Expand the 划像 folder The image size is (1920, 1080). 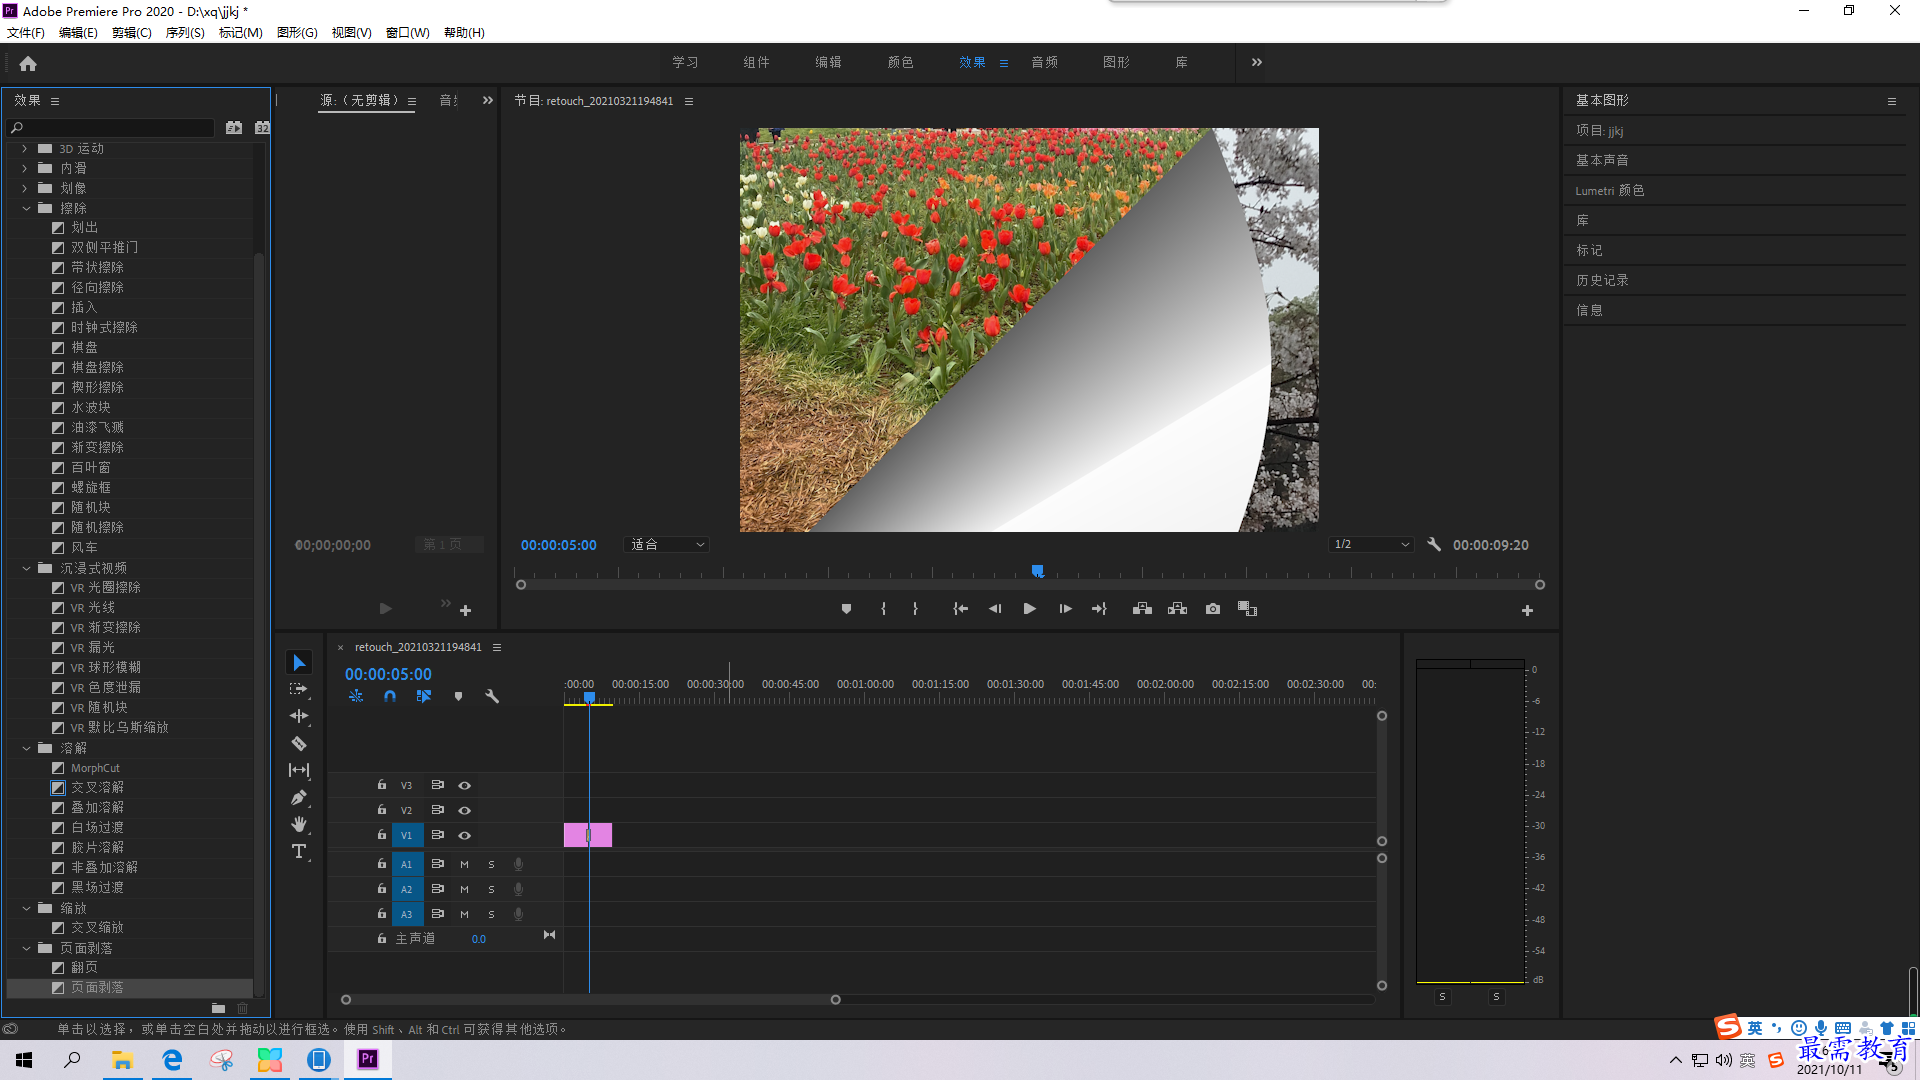(25, 188)
